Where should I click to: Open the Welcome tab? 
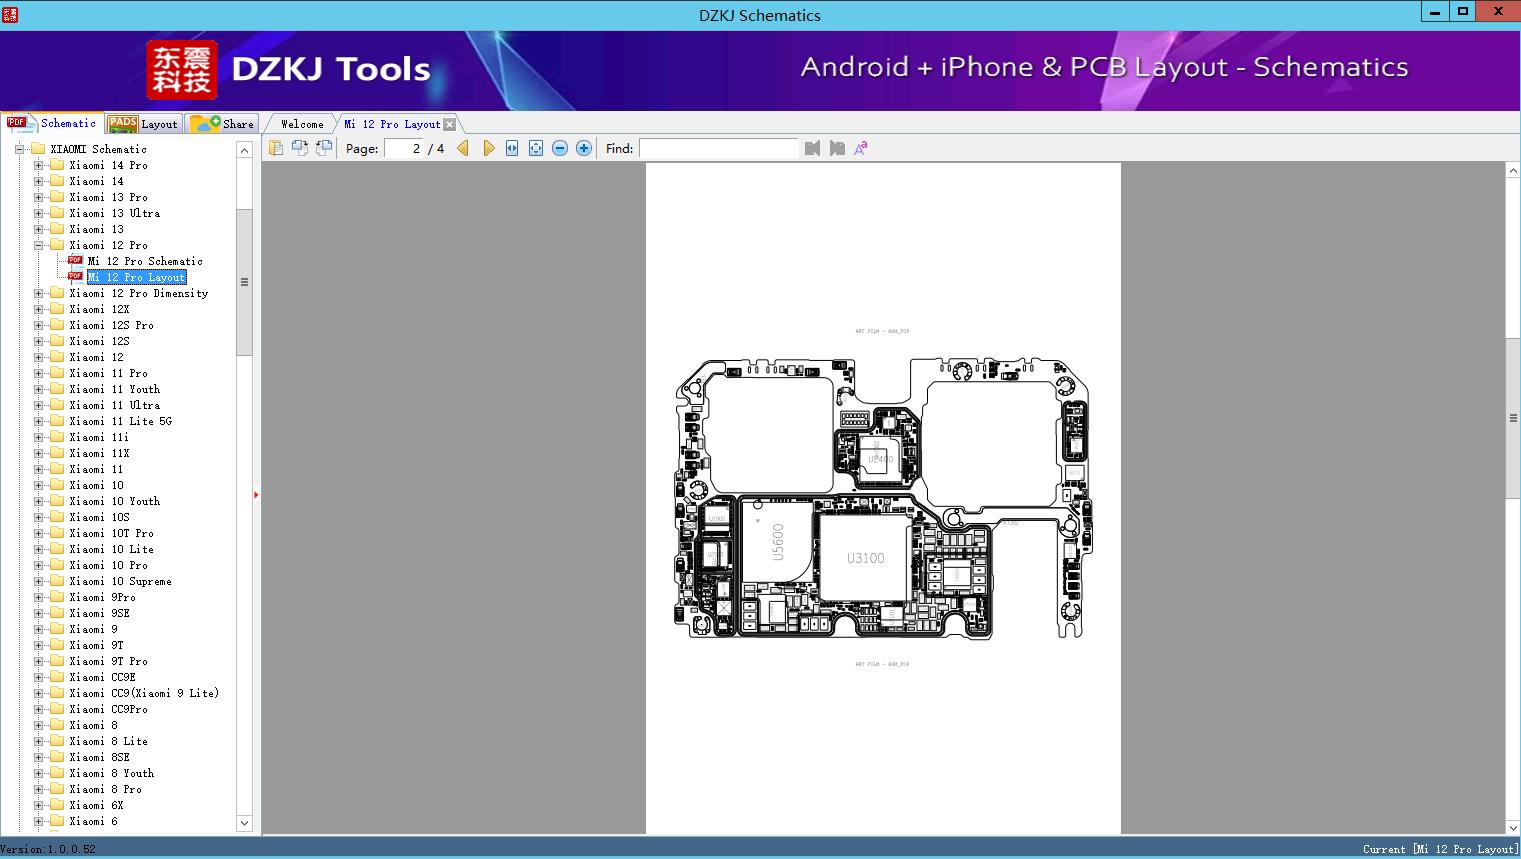click(302, 124)
